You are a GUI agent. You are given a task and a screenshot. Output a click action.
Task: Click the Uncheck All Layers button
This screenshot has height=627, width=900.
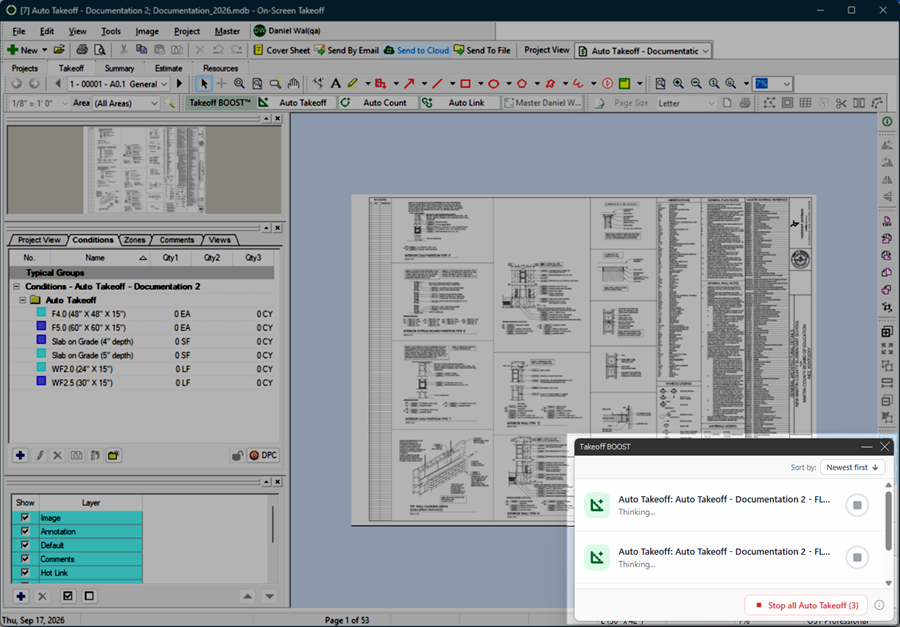(x=89, y=596)
